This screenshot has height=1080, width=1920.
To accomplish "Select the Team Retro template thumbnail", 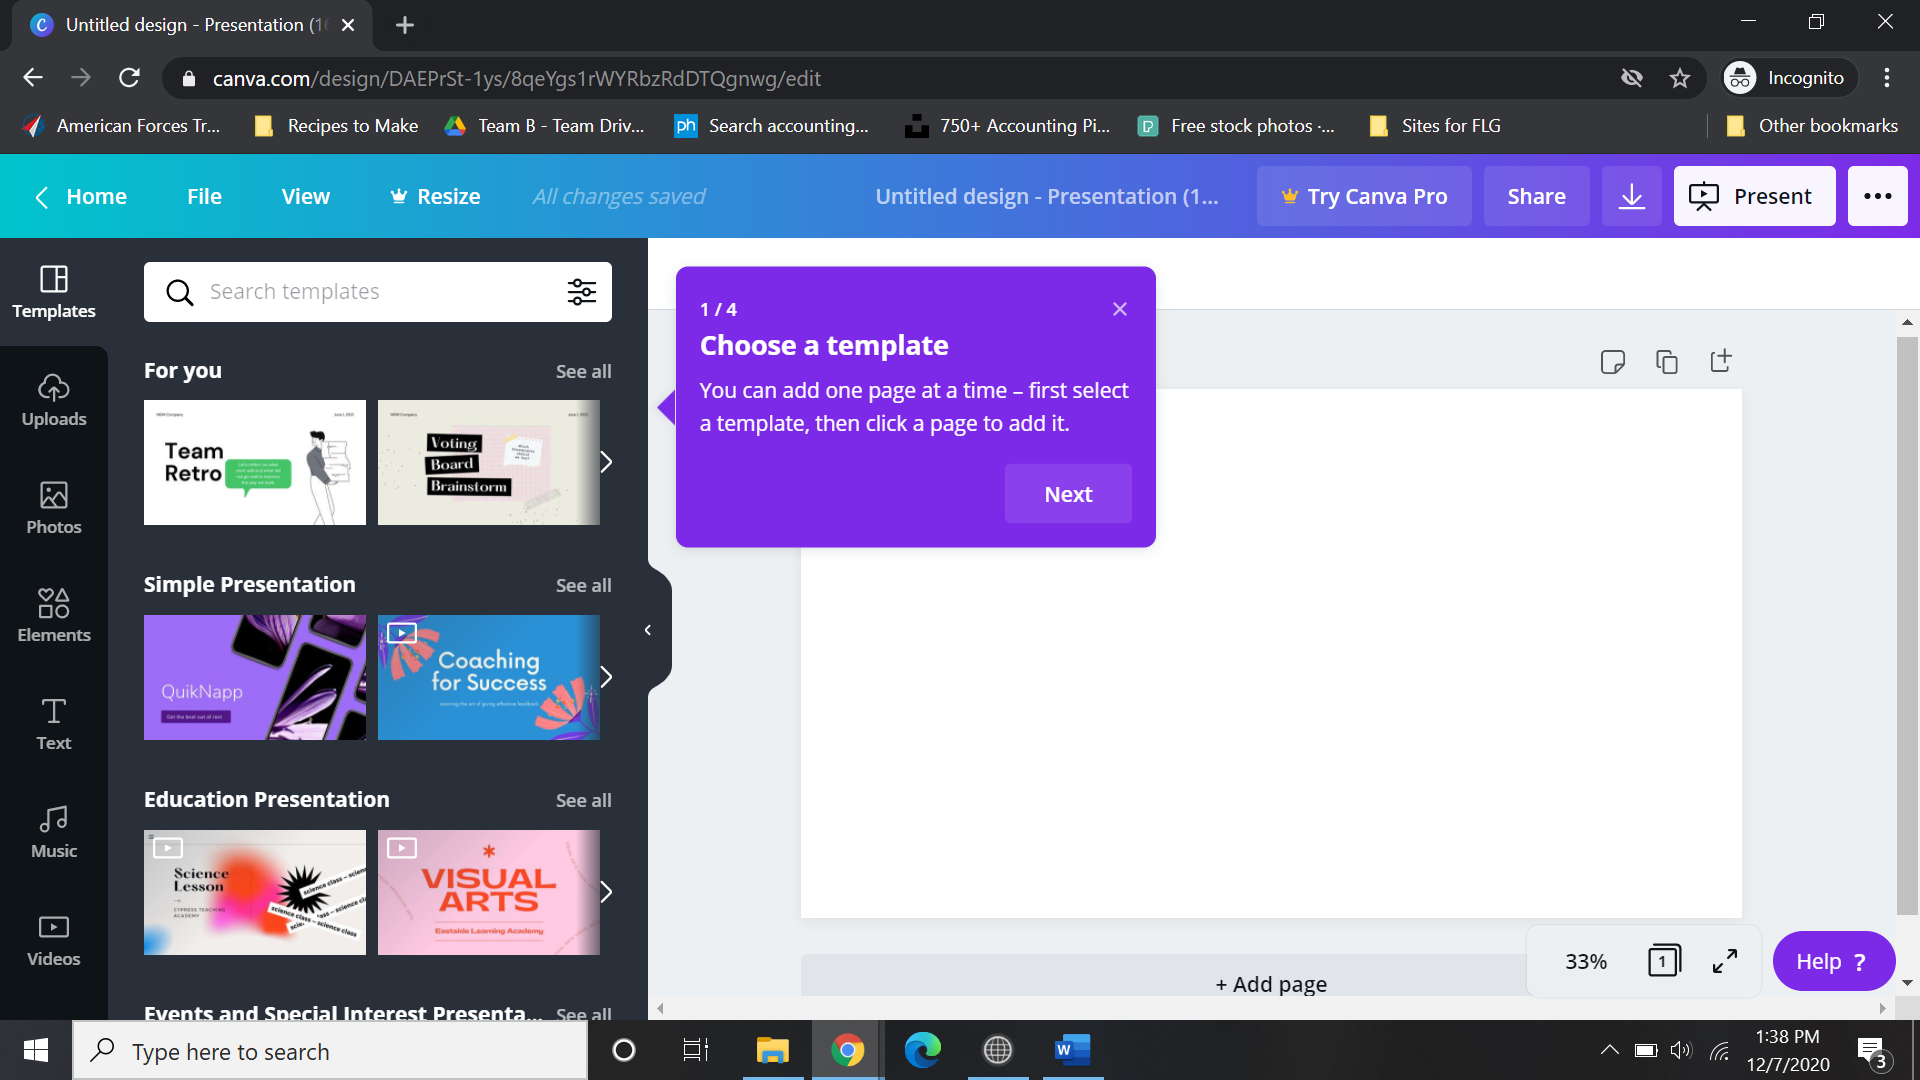I will [254, 462].
